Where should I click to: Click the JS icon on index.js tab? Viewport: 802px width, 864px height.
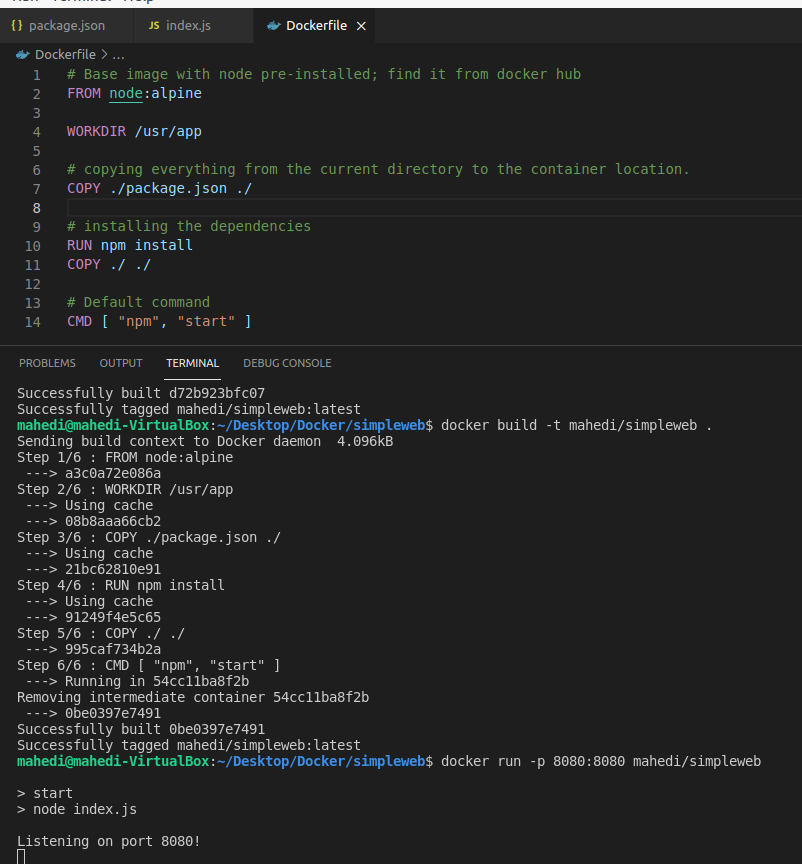point(154,25)
